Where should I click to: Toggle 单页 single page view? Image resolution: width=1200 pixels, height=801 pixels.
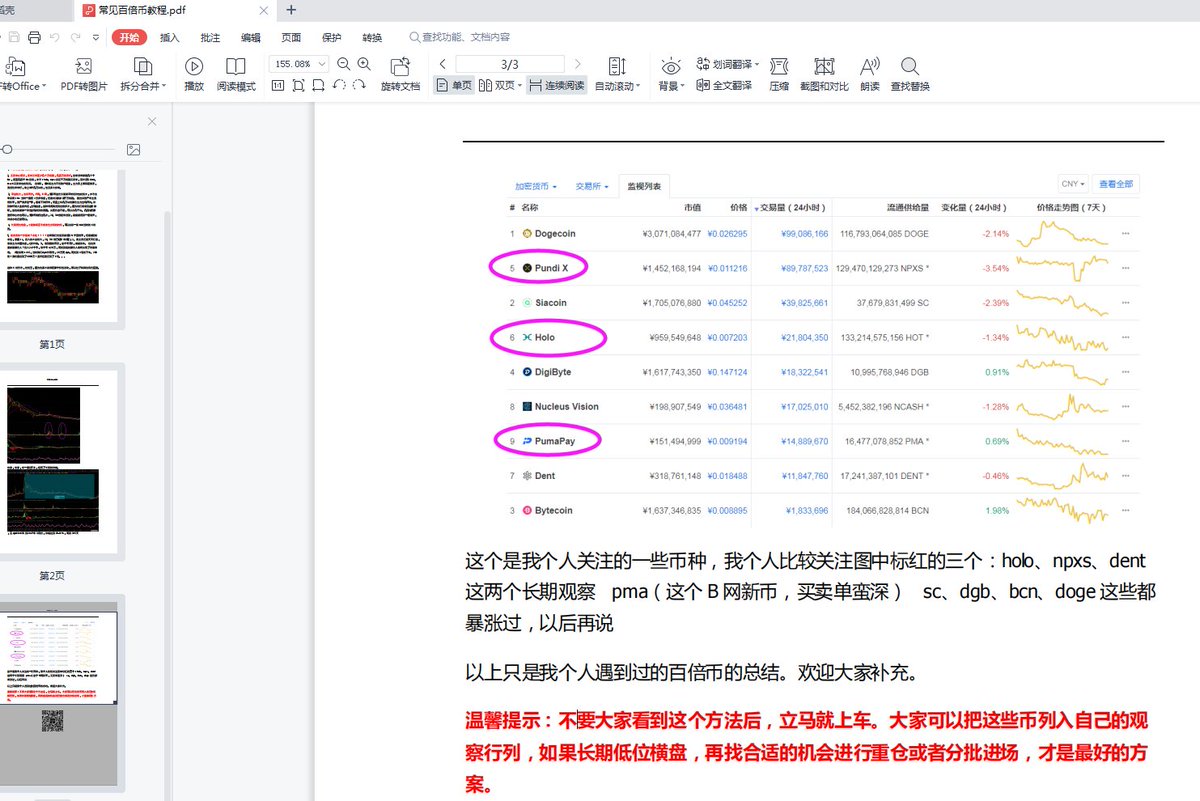[x=454, y=86]
